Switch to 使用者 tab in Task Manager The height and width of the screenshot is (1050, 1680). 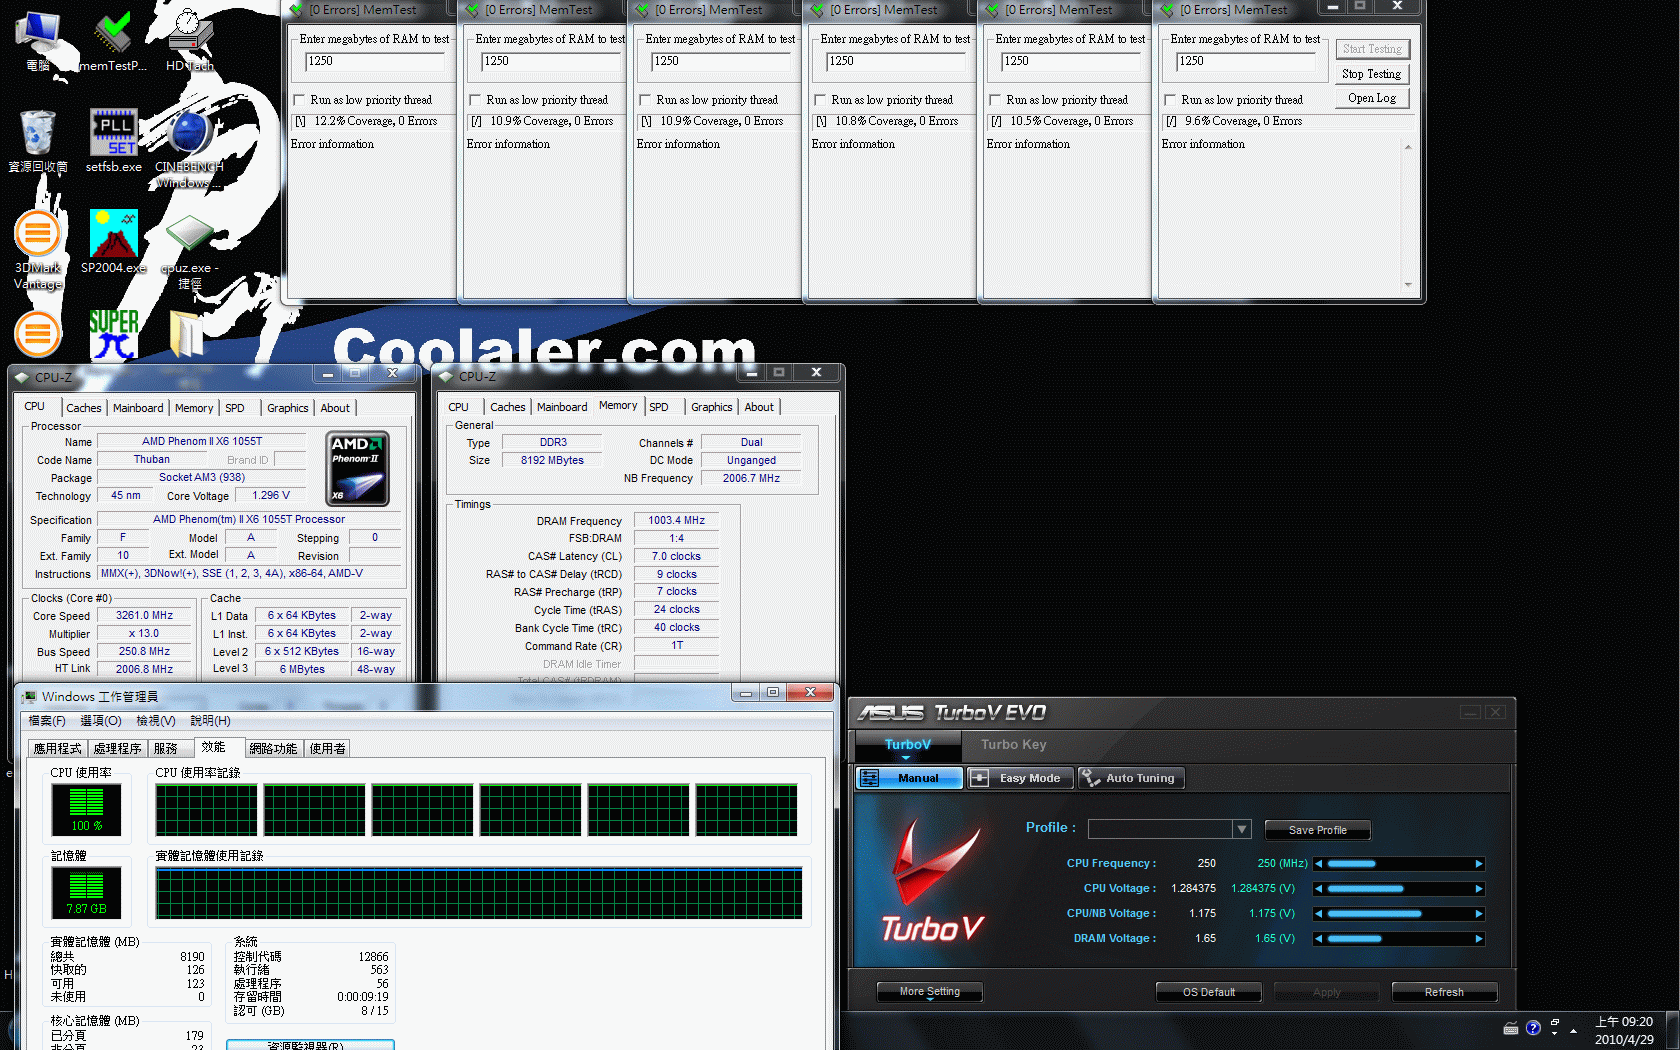tap(327, 749)
